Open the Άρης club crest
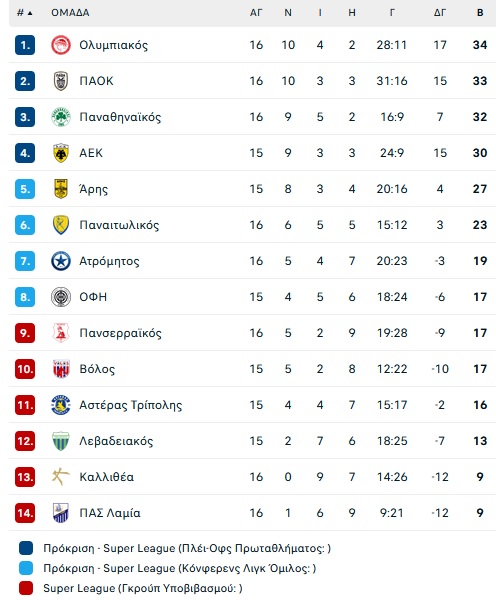 (x=61, y=189)
